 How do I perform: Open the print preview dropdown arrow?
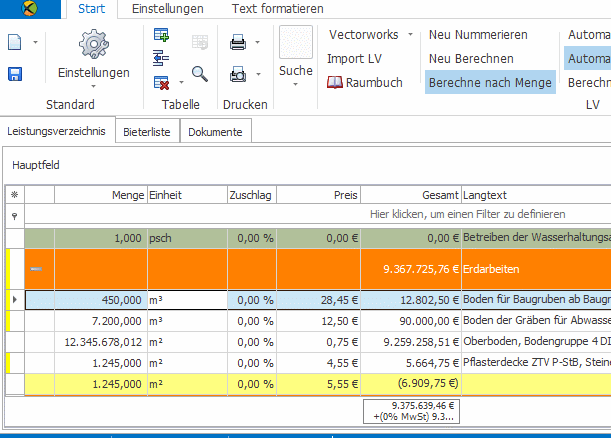(258, 74)
